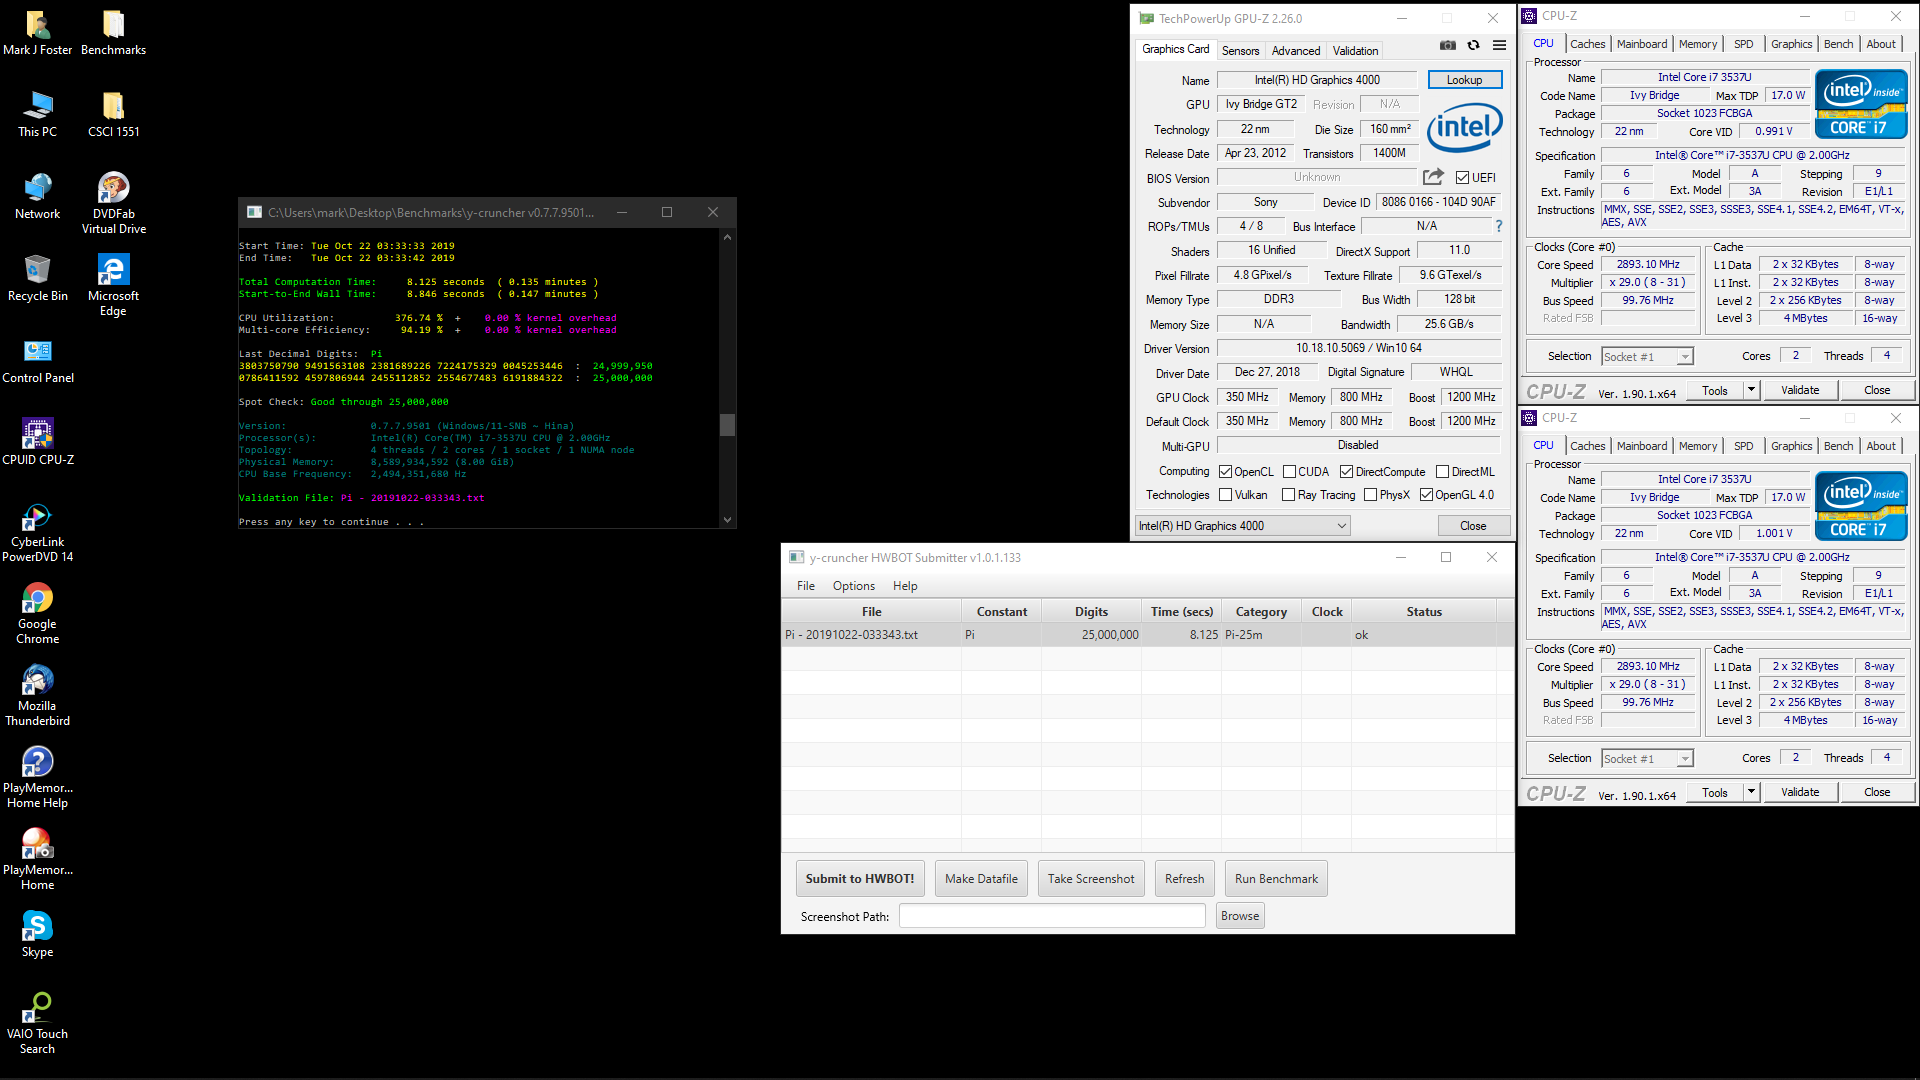Open Socket #1 selection dropdown in upper CPU-Z
1920x1080 pixels.
click(x=1647, y=357)
